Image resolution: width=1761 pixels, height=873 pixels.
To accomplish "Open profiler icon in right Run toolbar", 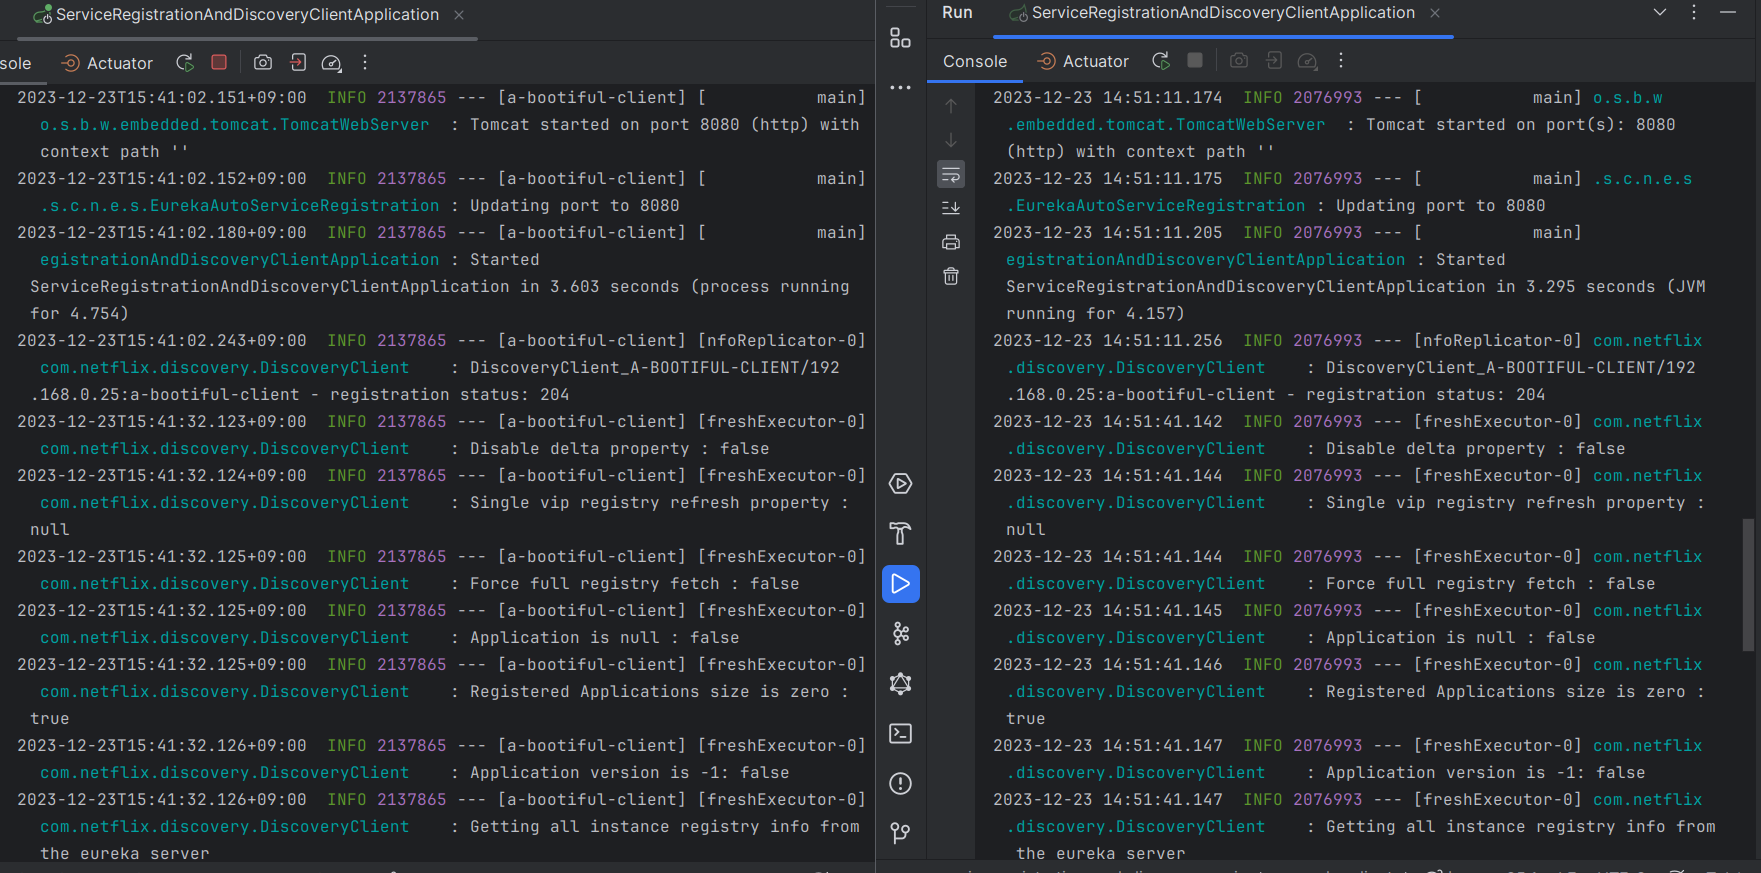I will (x=1307, y=61).
